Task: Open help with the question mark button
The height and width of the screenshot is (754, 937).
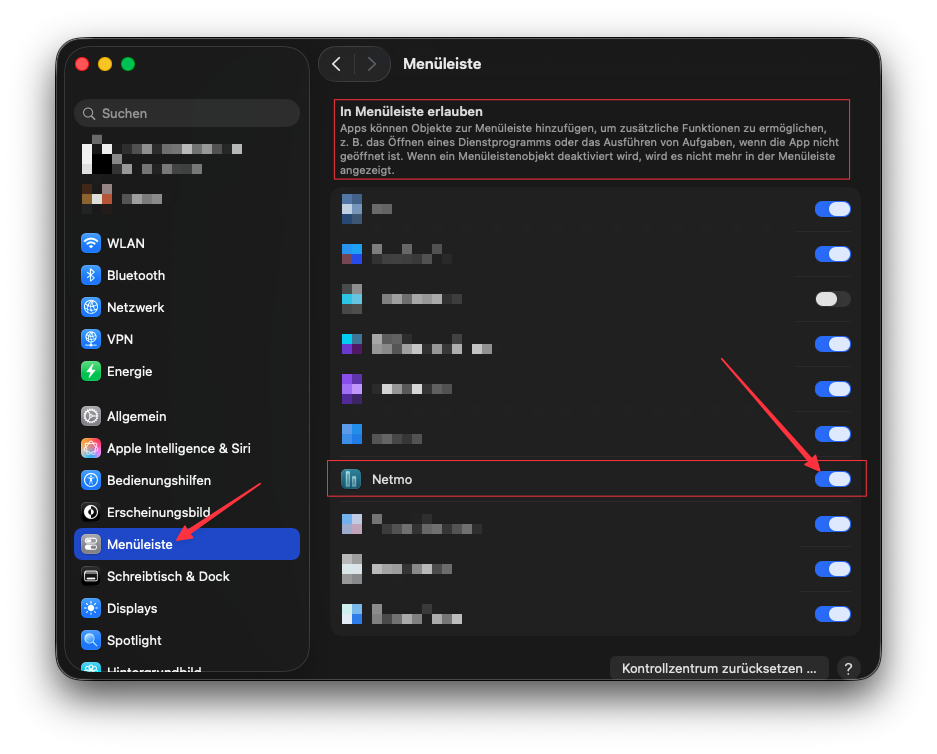Action: tap(848, 668)
